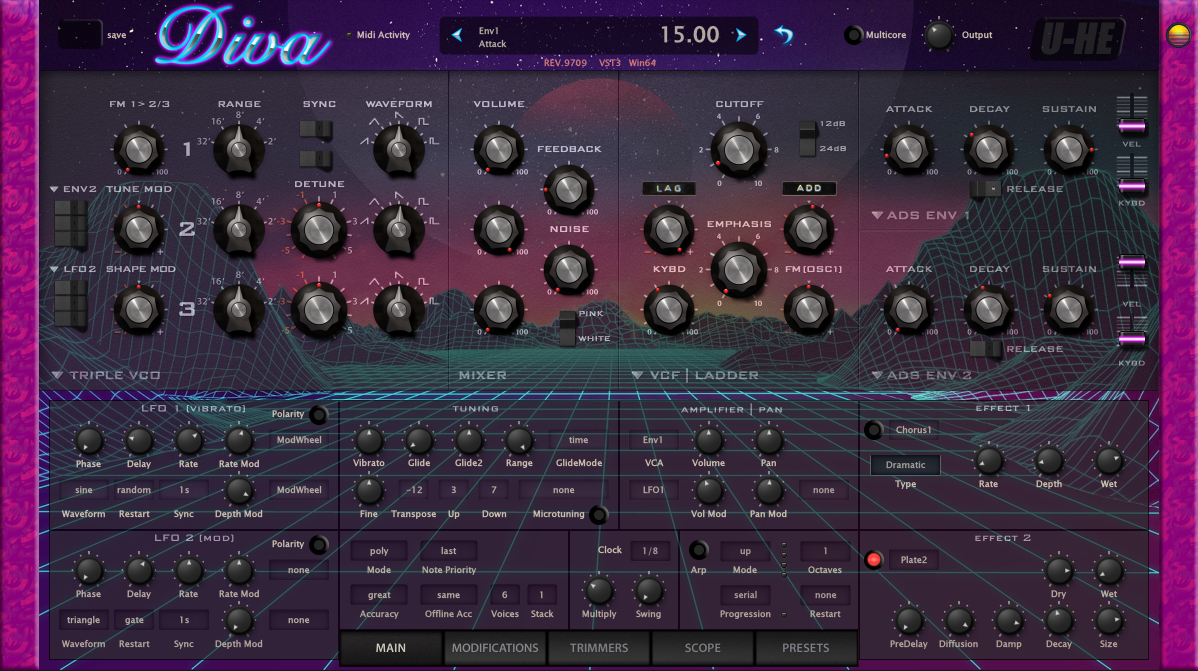The image size is (1198, 671).
Task: Toggle the Multicore button
Action: pyautogui.click(x=853, y=34)
